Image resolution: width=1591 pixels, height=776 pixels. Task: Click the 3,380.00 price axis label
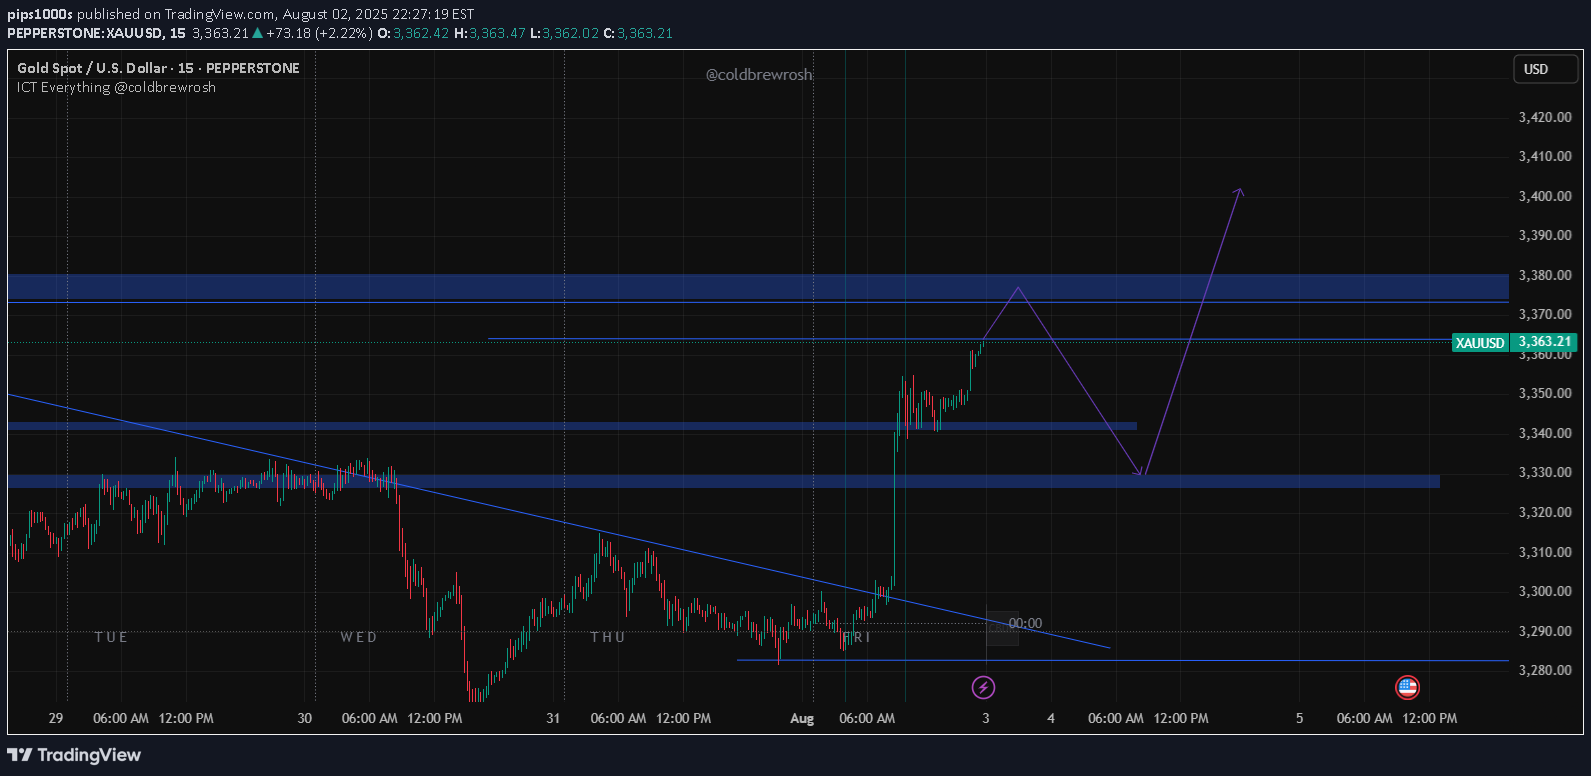point(1545,275)
